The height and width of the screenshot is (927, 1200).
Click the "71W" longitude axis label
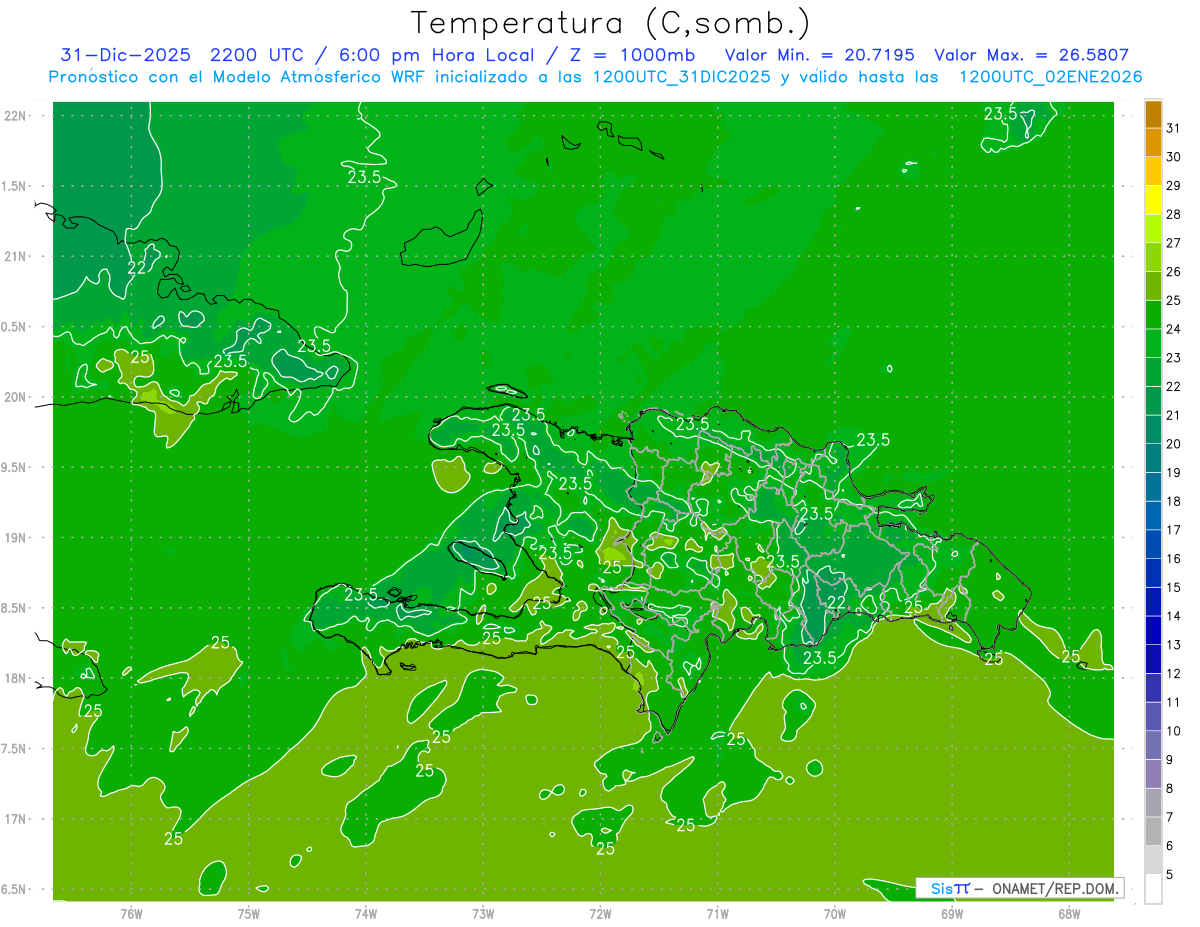[717, 913]
